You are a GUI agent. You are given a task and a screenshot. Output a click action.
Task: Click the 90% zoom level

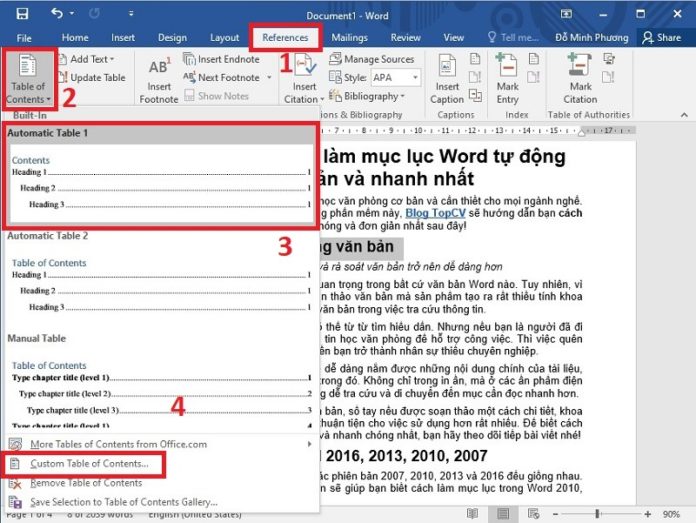click(x=671, y=514)
